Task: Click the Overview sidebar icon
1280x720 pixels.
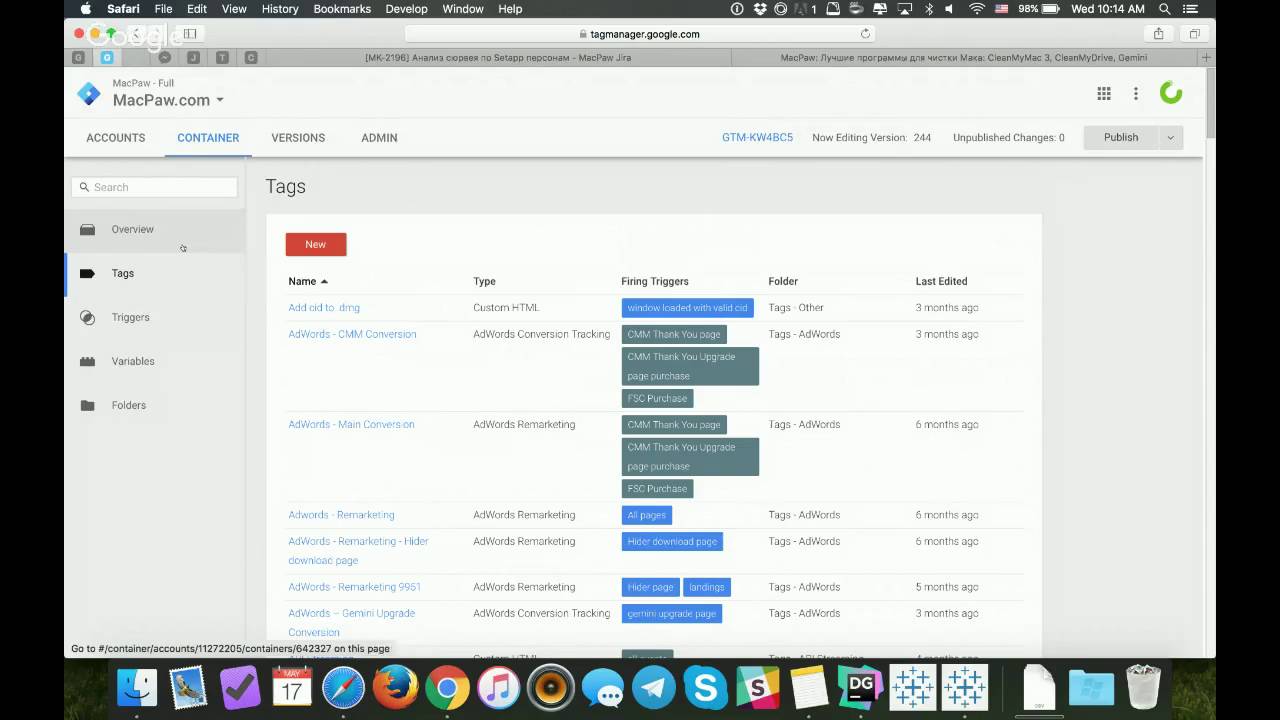Action: click(88, 229)
